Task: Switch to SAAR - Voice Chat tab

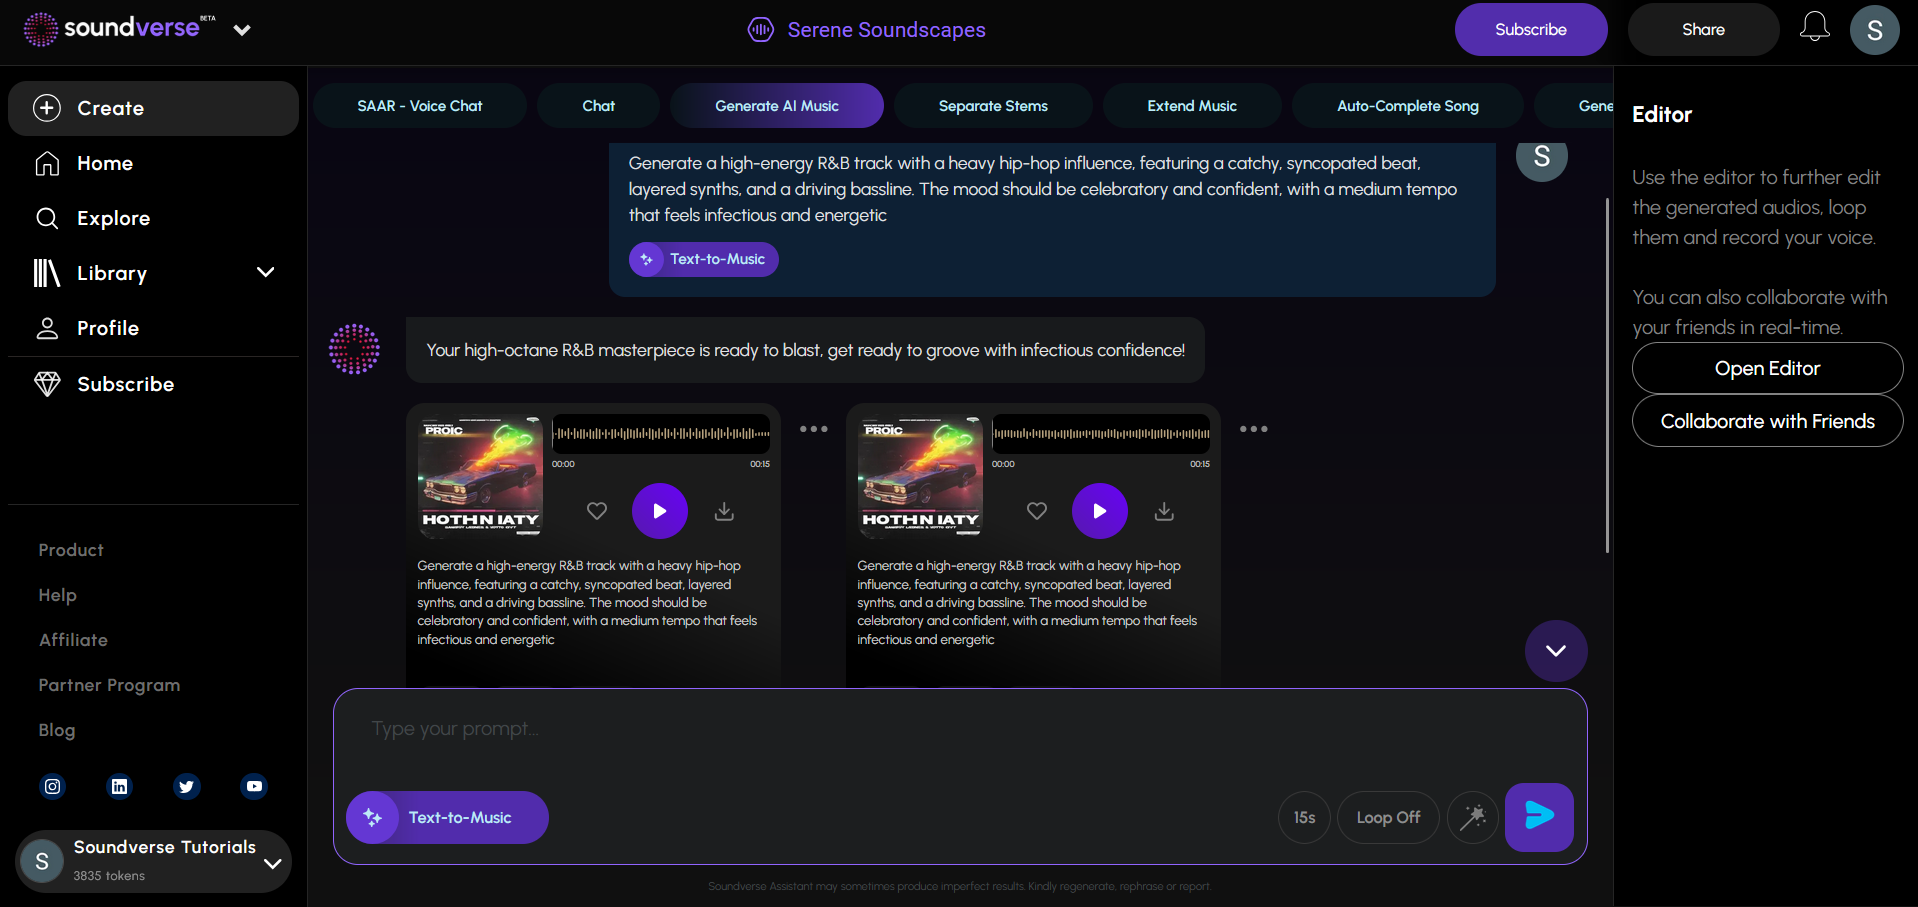Action: (x=420, y=106)
